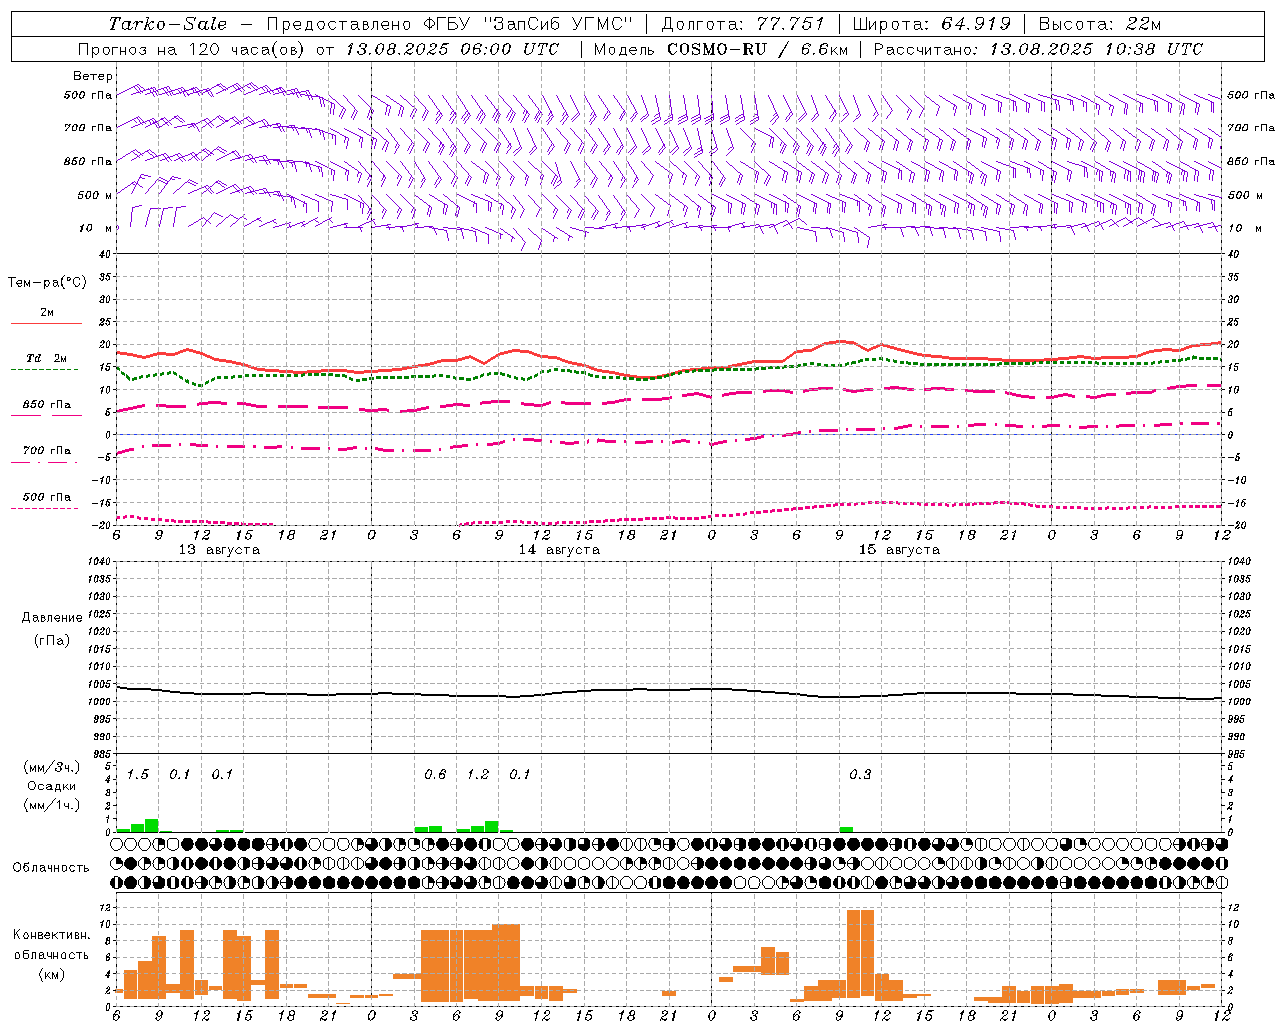Image resolution: width=1280 pixels, height=1024 pixels.
Task: Click "700 гПа" in the temperature legend
Action: pyautogui.click(x=47, y=451)
